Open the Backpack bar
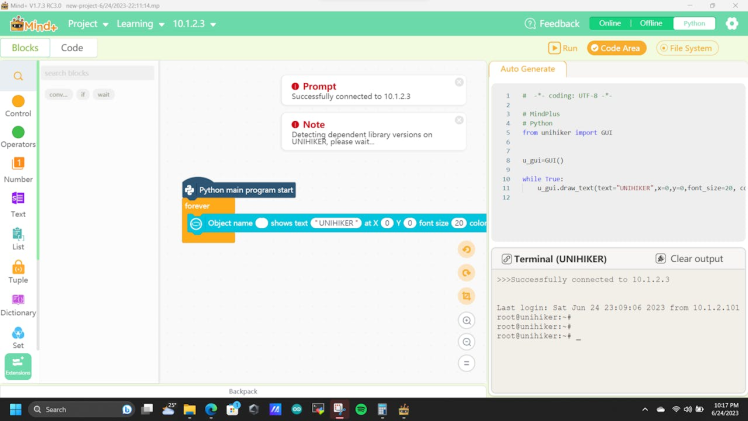The height and width of the screenshot is (421, 748). pos(243,391)
